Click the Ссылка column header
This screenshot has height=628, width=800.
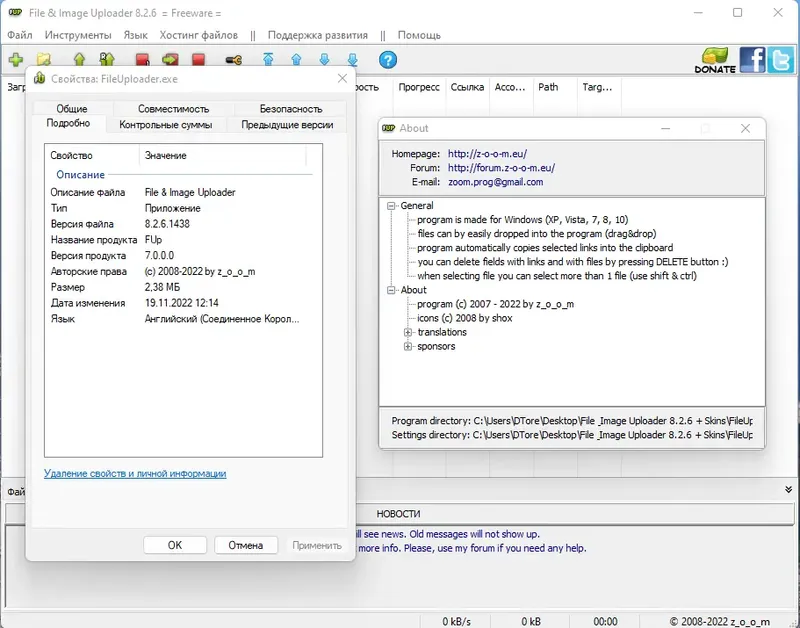(467, 87)
